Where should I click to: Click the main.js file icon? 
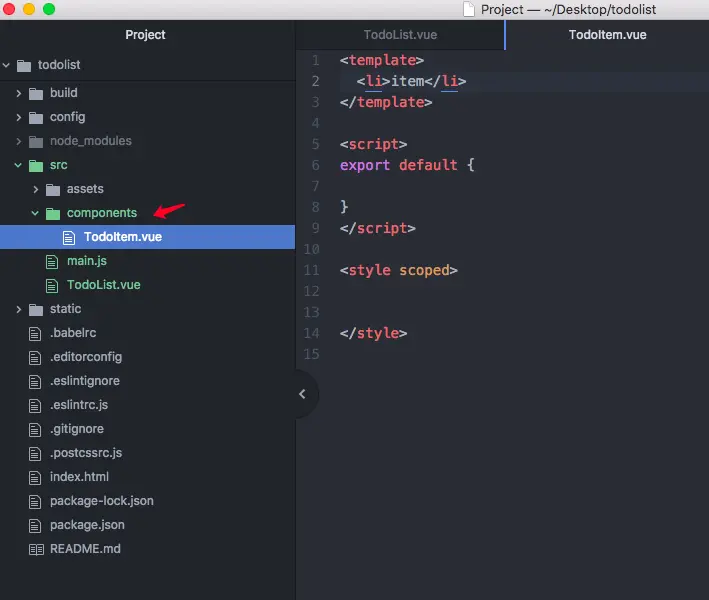point(52,261)
